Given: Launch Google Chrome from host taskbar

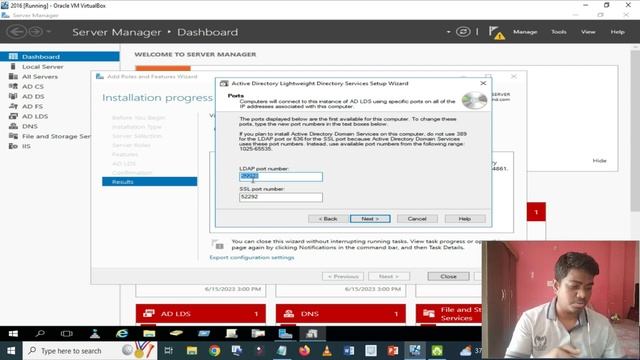Looking at the screenshot, I should pos(214,351).
